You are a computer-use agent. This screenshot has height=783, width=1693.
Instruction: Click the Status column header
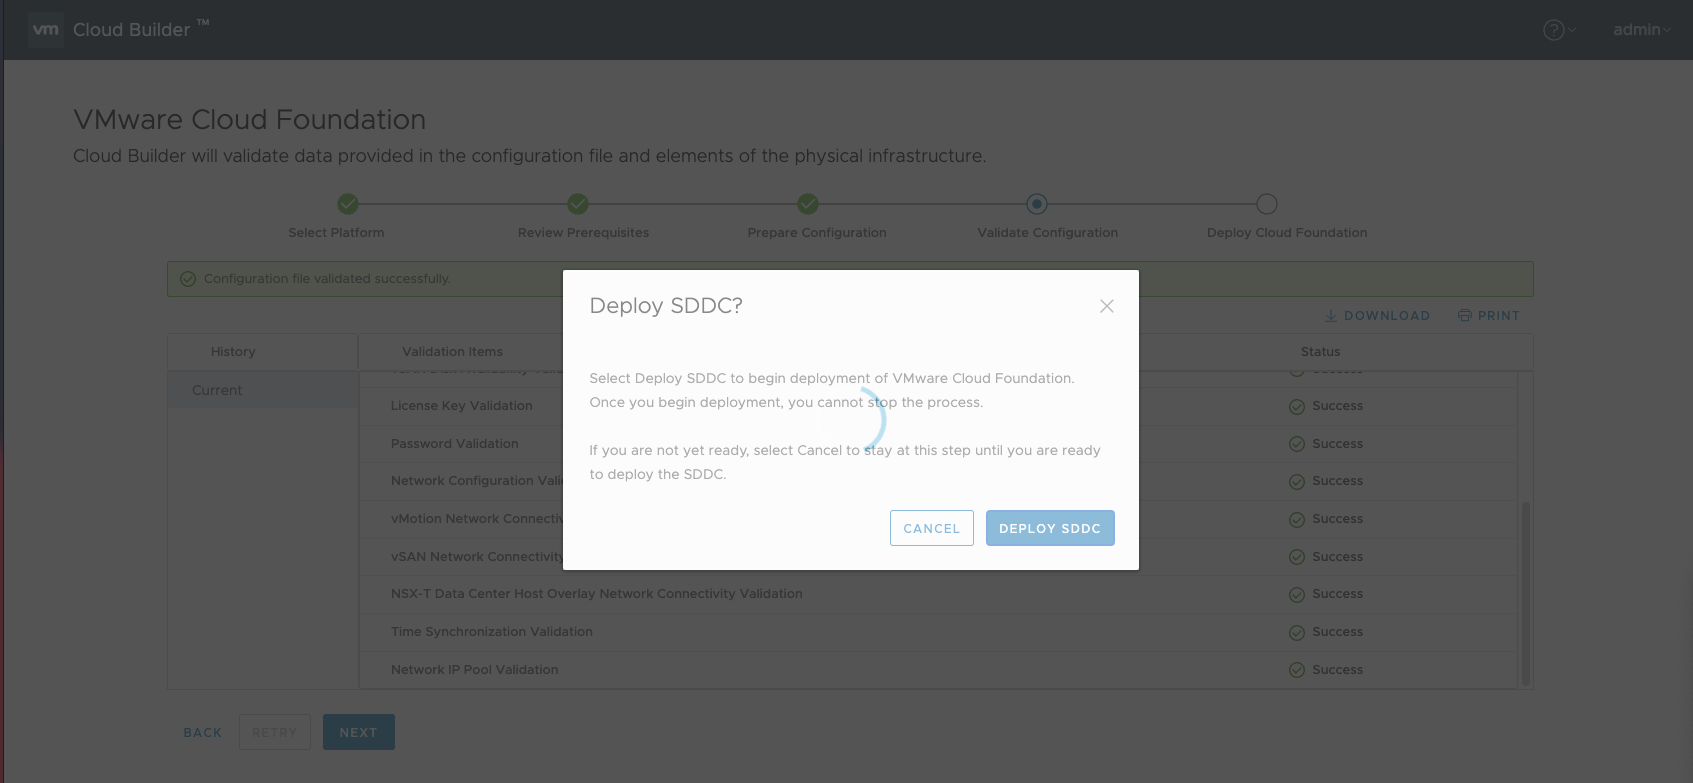coord(1320,352)
